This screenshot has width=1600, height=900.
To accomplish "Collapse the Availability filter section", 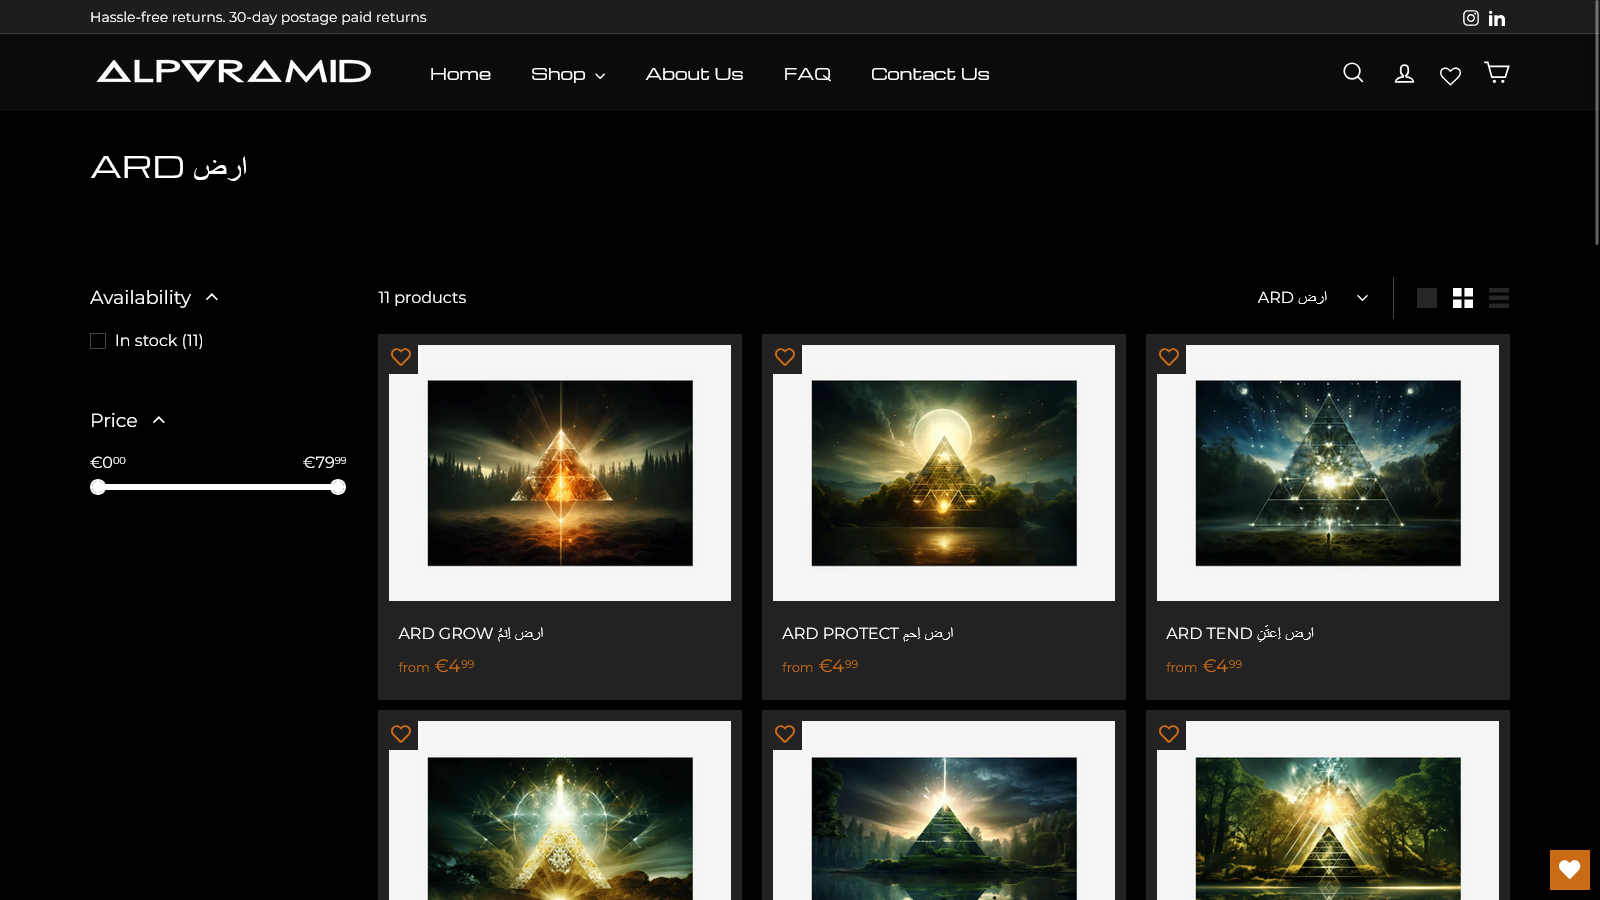I will point(154,298).
